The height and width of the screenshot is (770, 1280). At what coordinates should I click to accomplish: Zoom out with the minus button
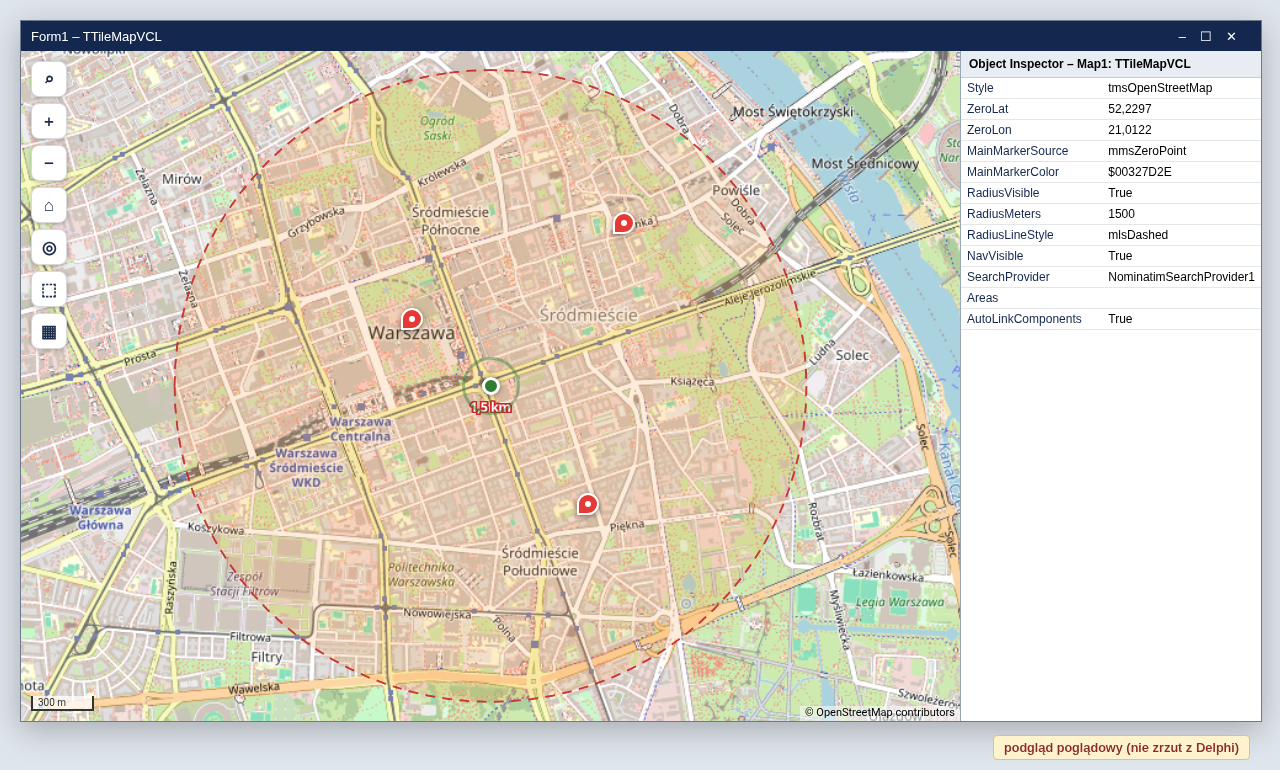[49, 163]
